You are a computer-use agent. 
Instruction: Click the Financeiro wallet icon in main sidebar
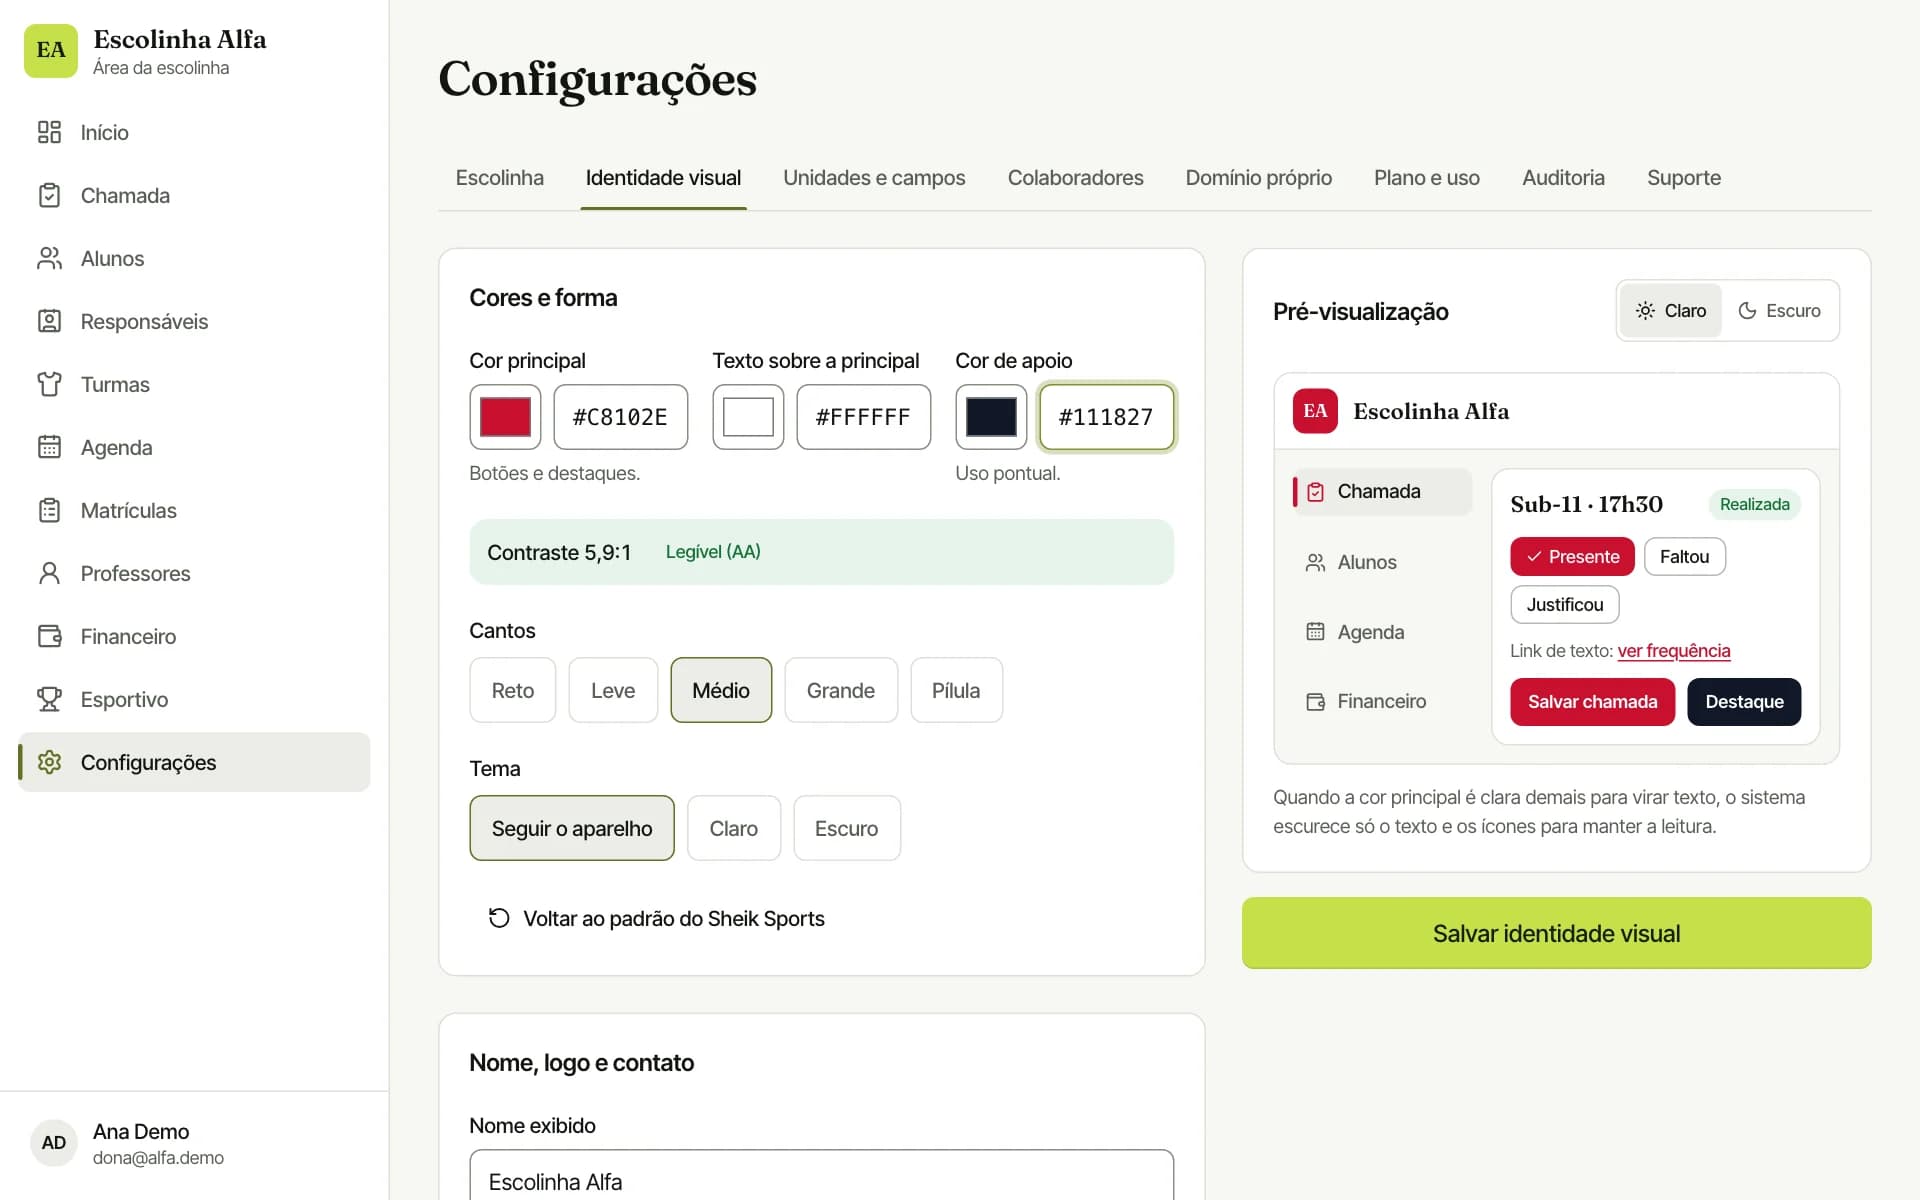coord(49,636)
